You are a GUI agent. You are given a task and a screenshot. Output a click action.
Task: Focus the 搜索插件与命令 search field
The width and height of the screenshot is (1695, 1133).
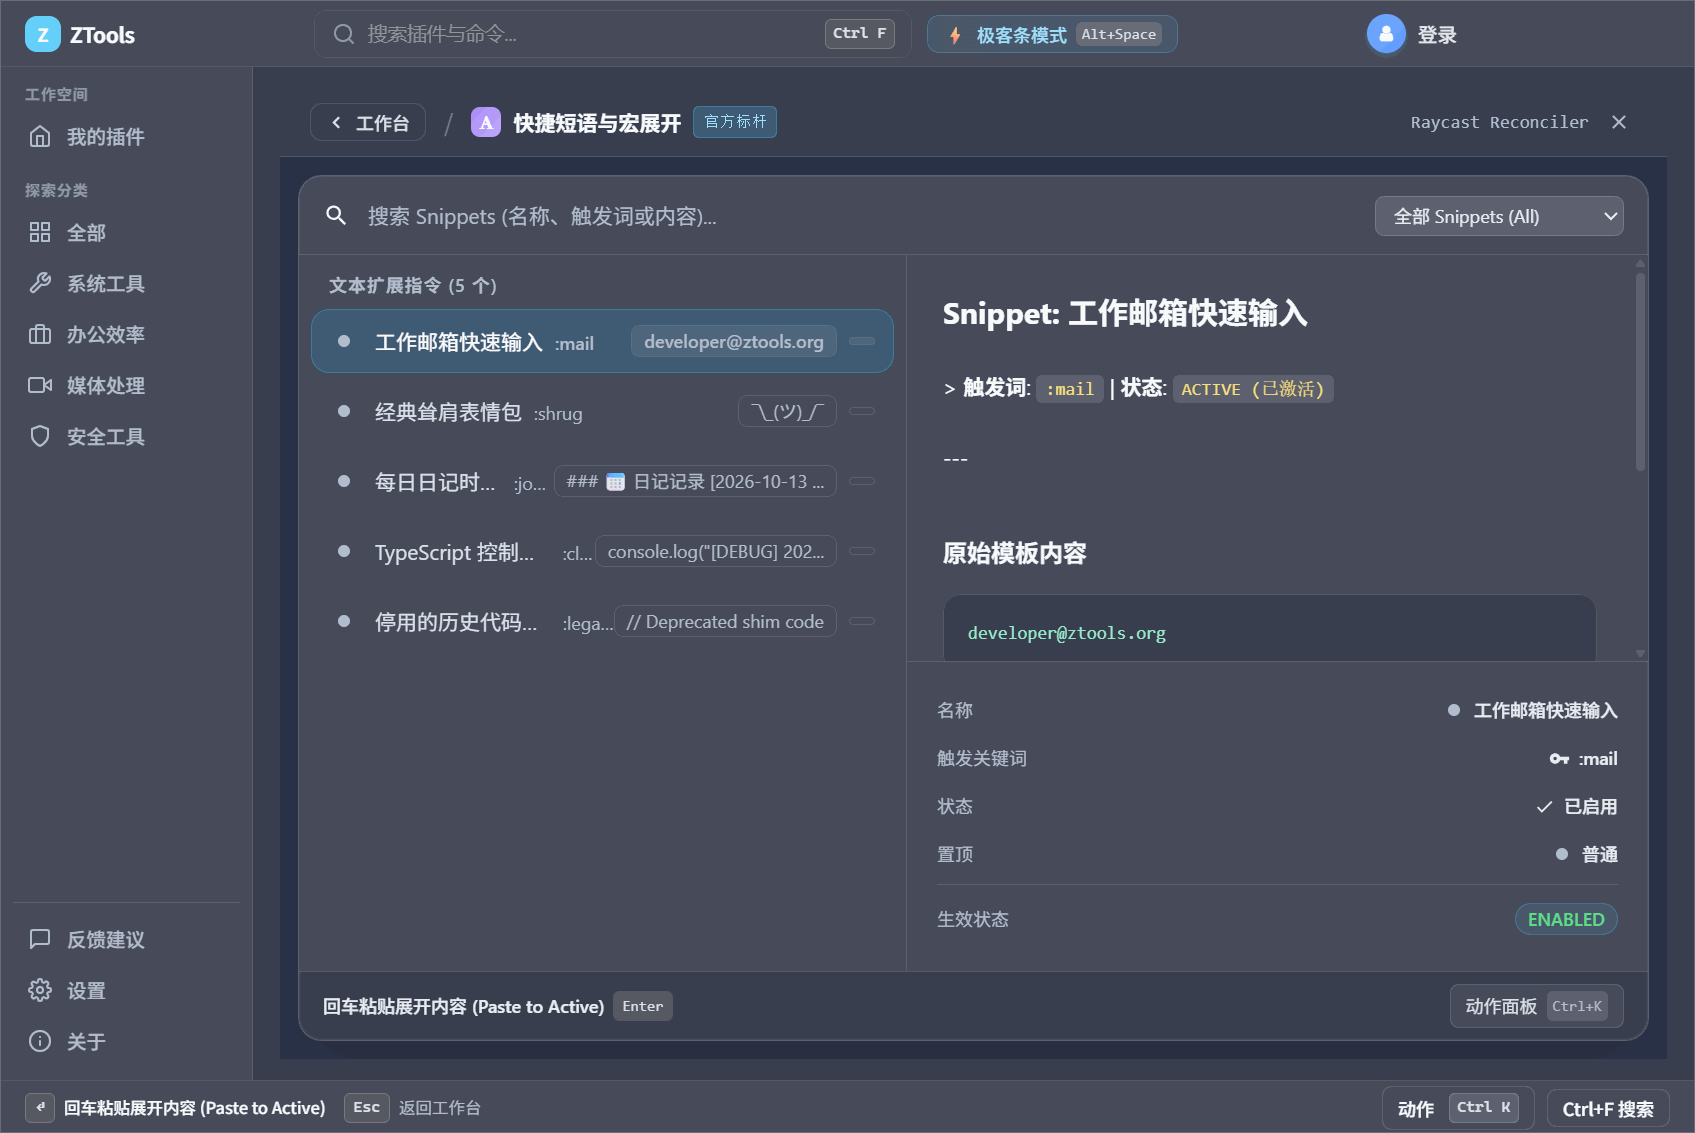point(612,34)
